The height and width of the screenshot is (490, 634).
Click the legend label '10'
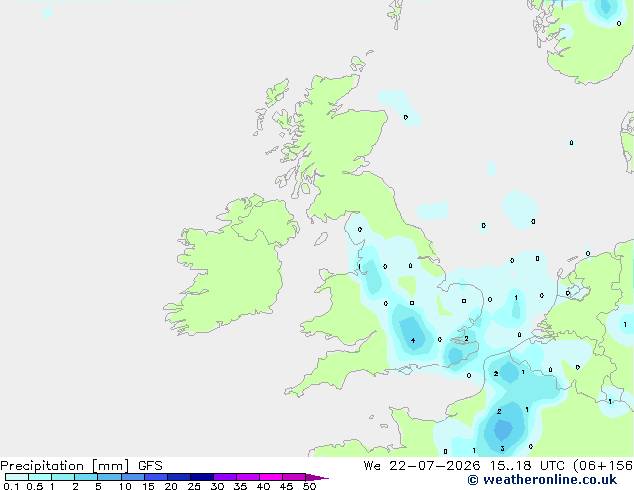tap(125, 486)
